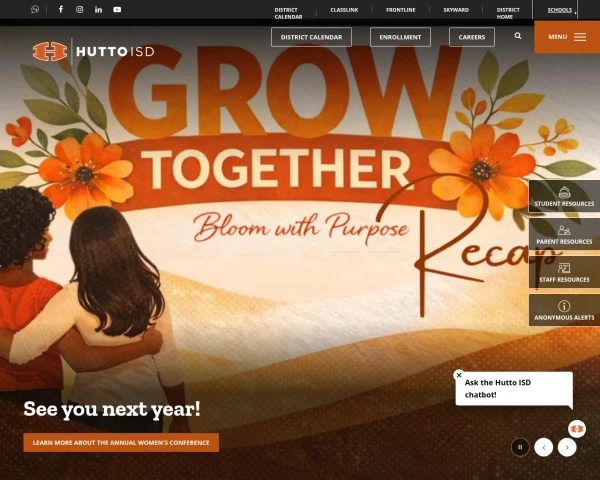Open the Hutto ISD chatbot icon
600x480 pixels.
click(x=577, y=429)
